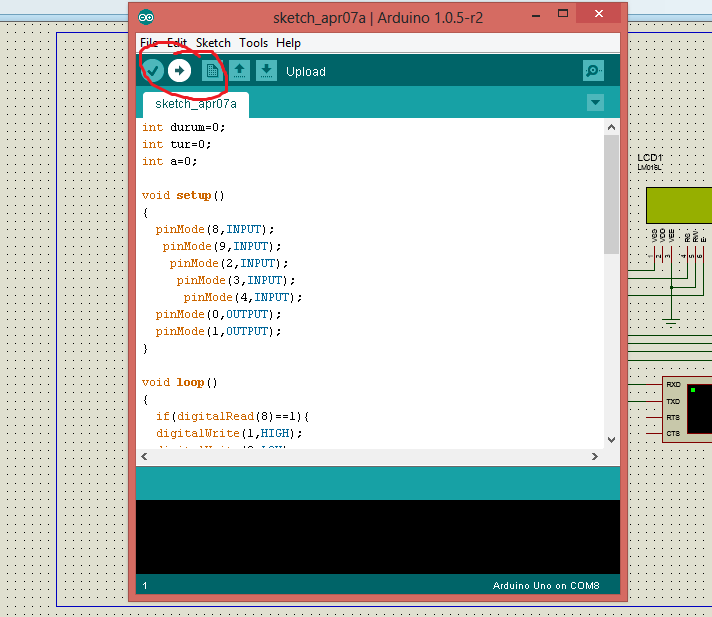The width and height of the screenshot is (712, 617).
Task: Click the 'digitalWrite(1,HIGH);' line
Action: [x=229, y=434]
